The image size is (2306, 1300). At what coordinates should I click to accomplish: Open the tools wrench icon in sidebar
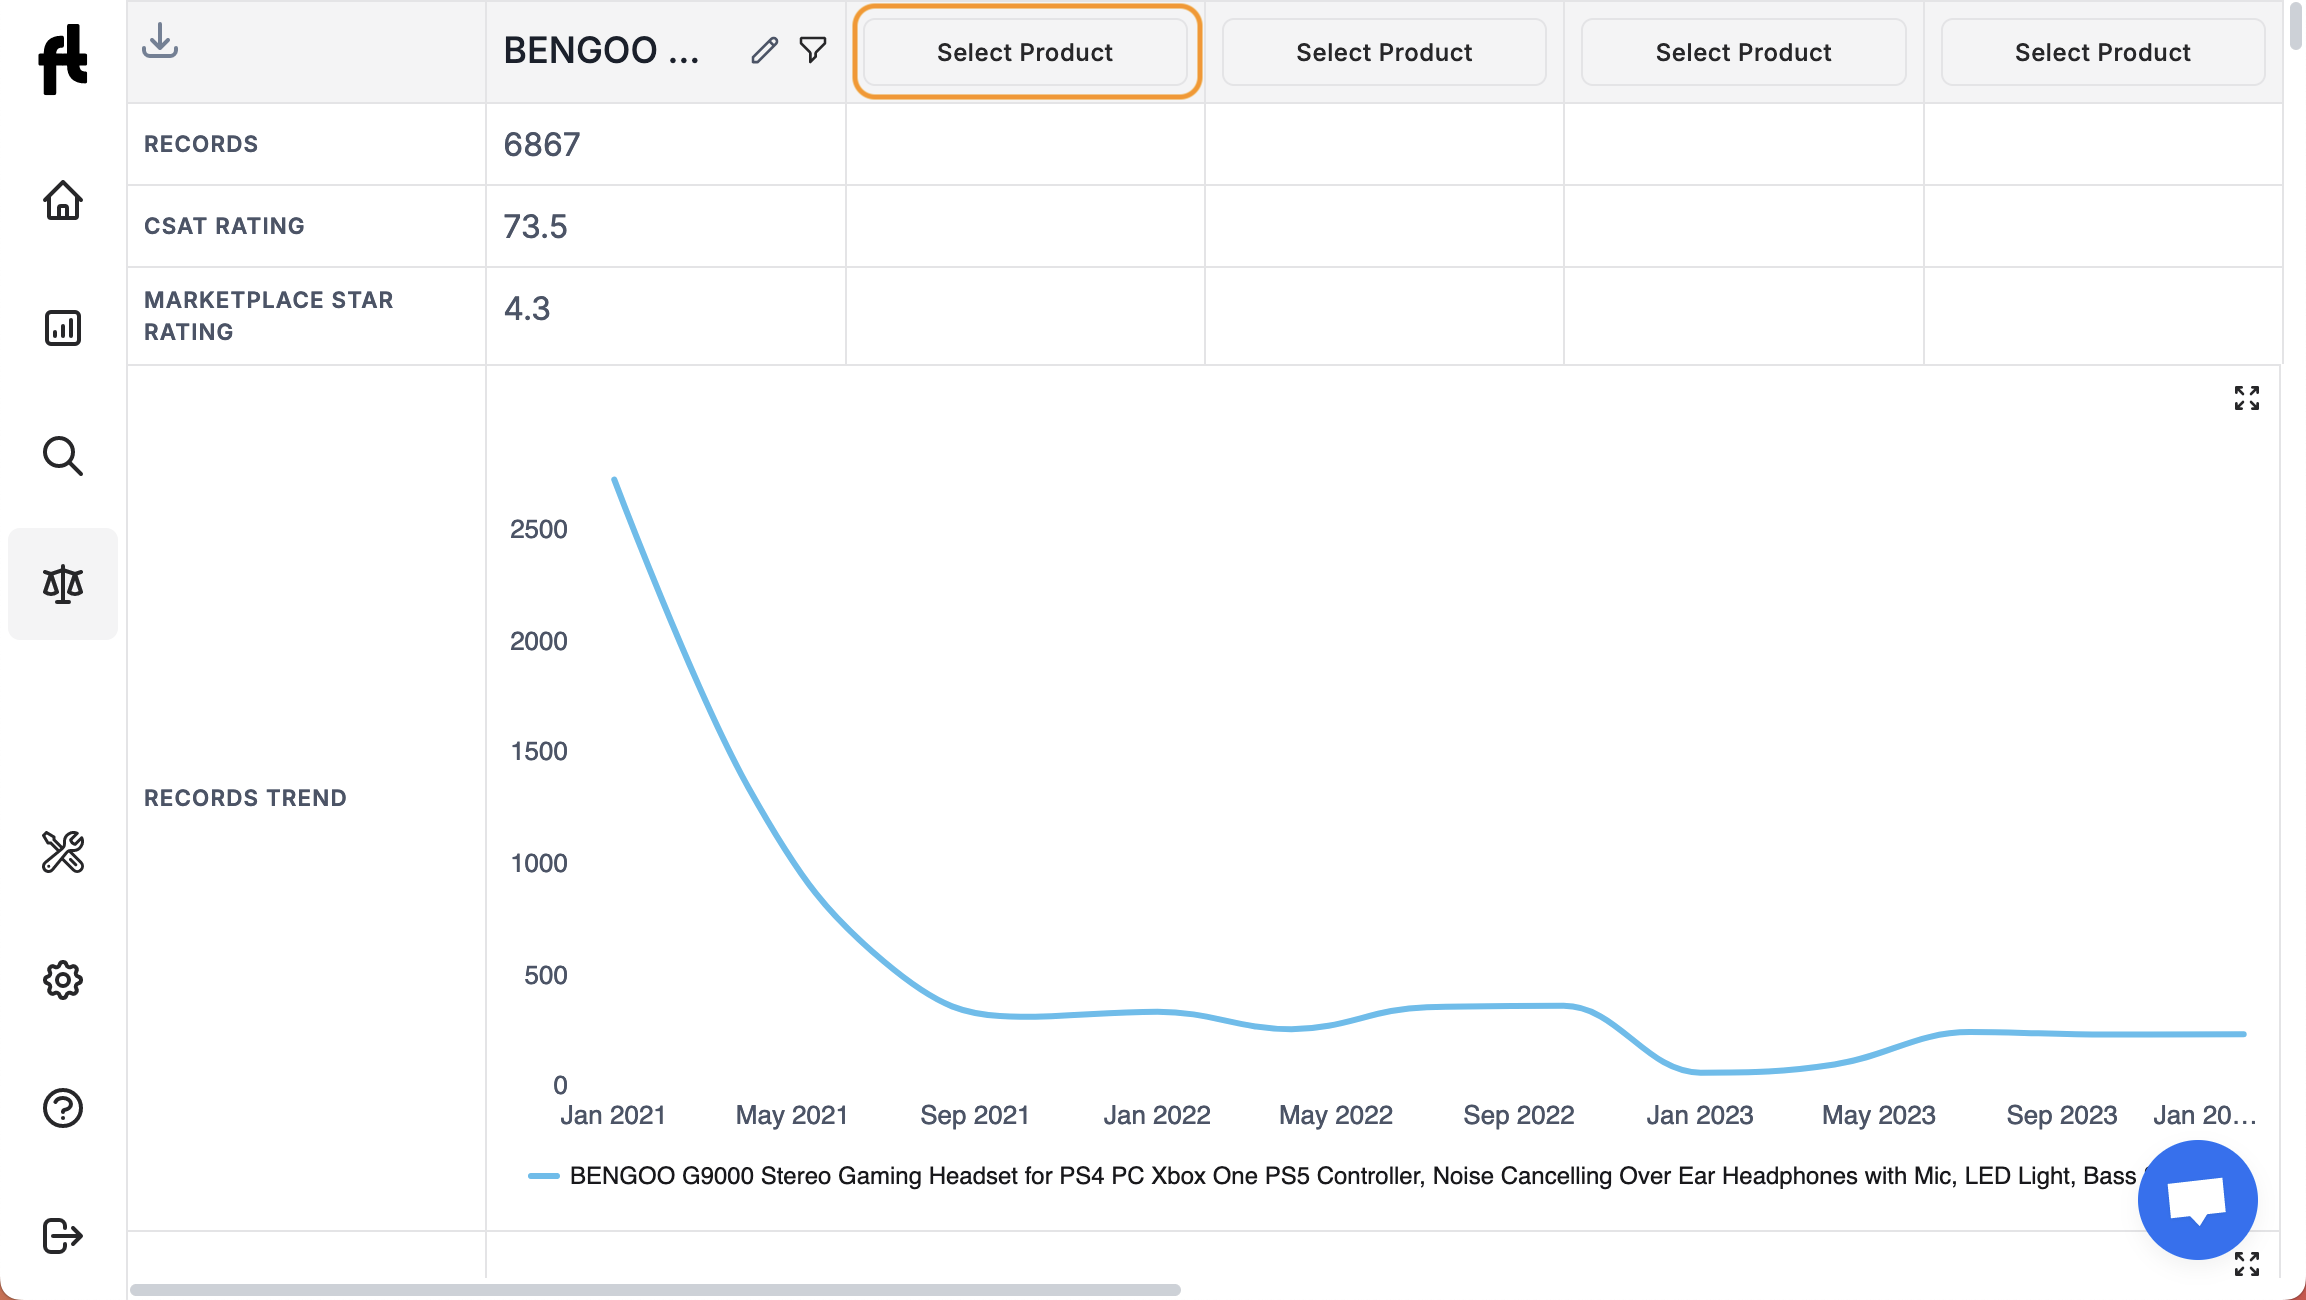point(63,852)
